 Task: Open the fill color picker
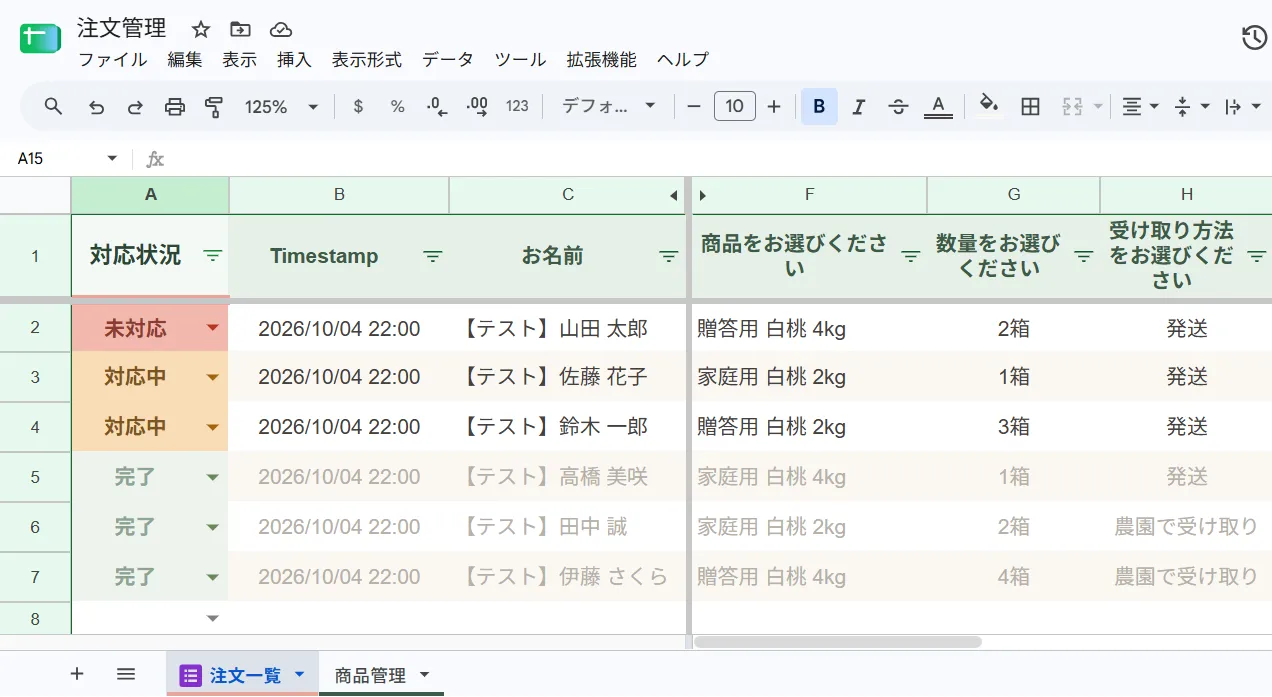[x=989, y=106]
